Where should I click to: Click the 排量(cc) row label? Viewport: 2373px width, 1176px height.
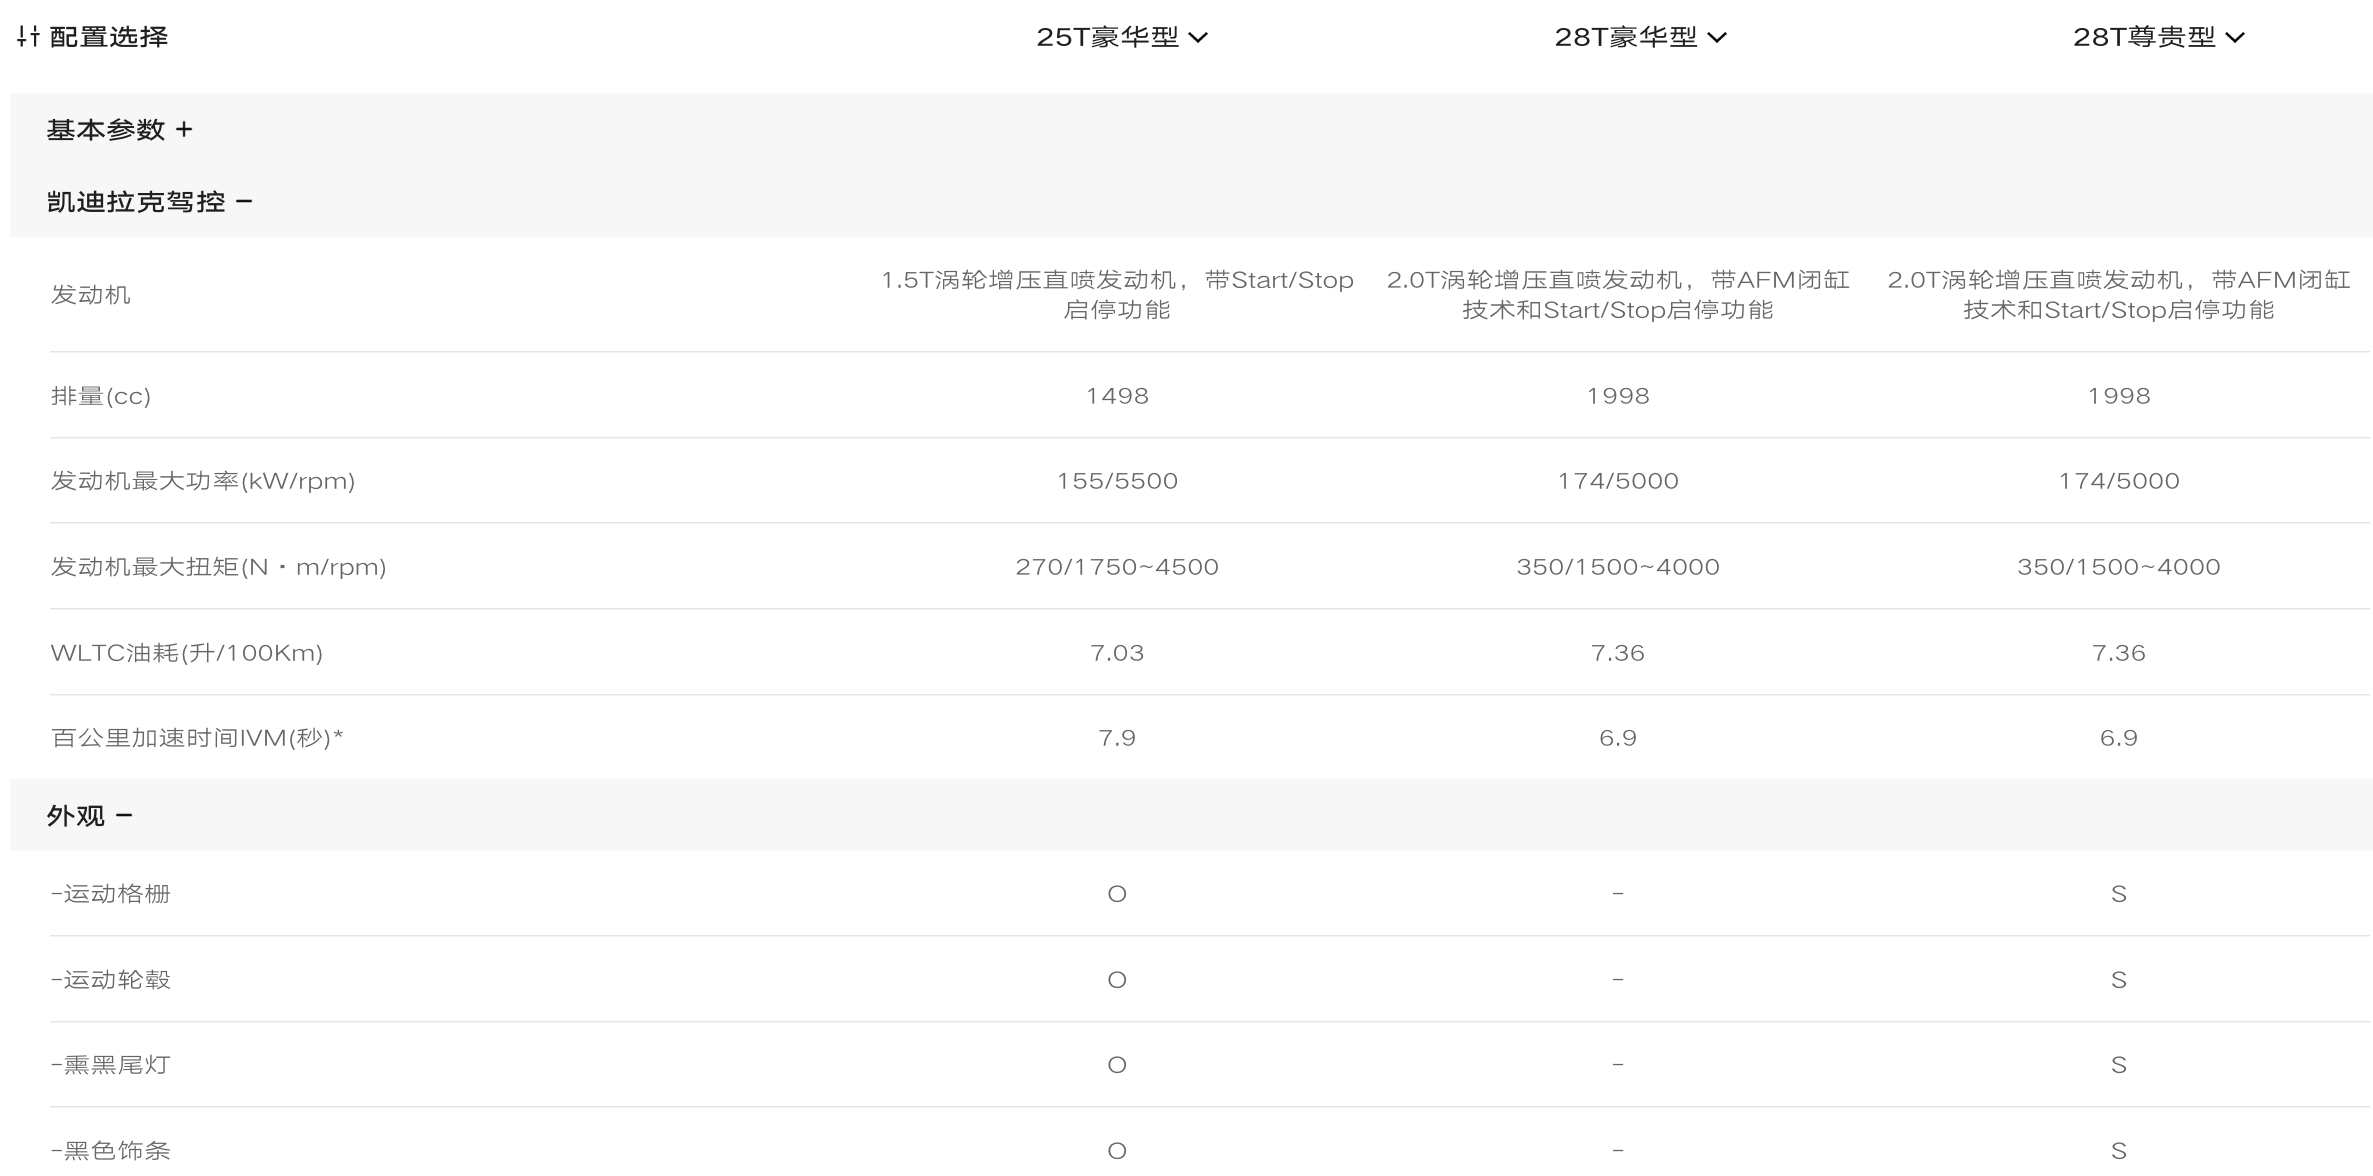[100, 396]
